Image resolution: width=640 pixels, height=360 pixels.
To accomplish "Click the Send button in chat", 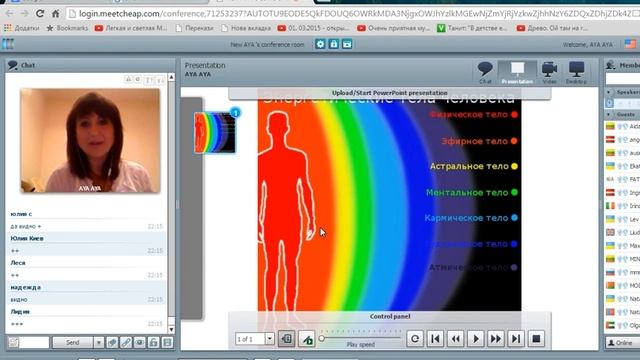I will coord(73,342).
